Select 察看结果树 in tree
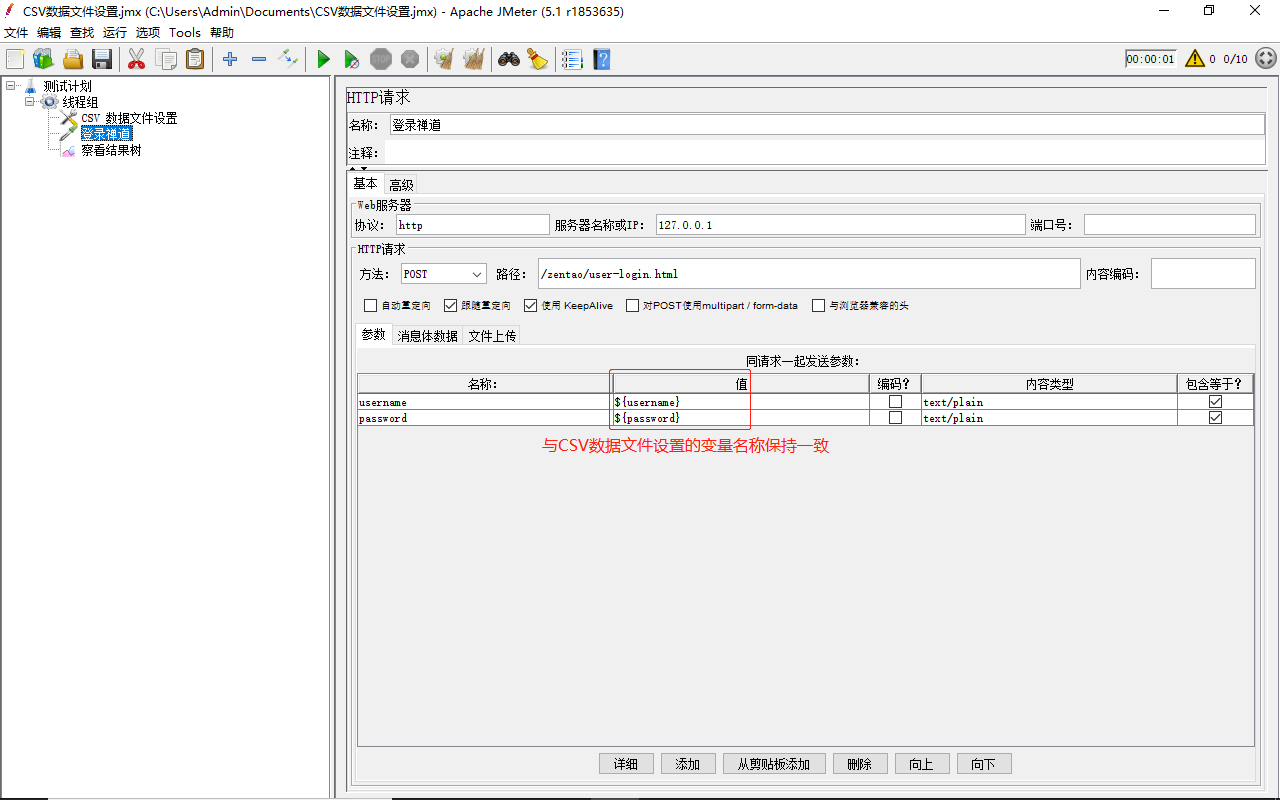This screenshot has height=800, width=1280. point(111,150)
